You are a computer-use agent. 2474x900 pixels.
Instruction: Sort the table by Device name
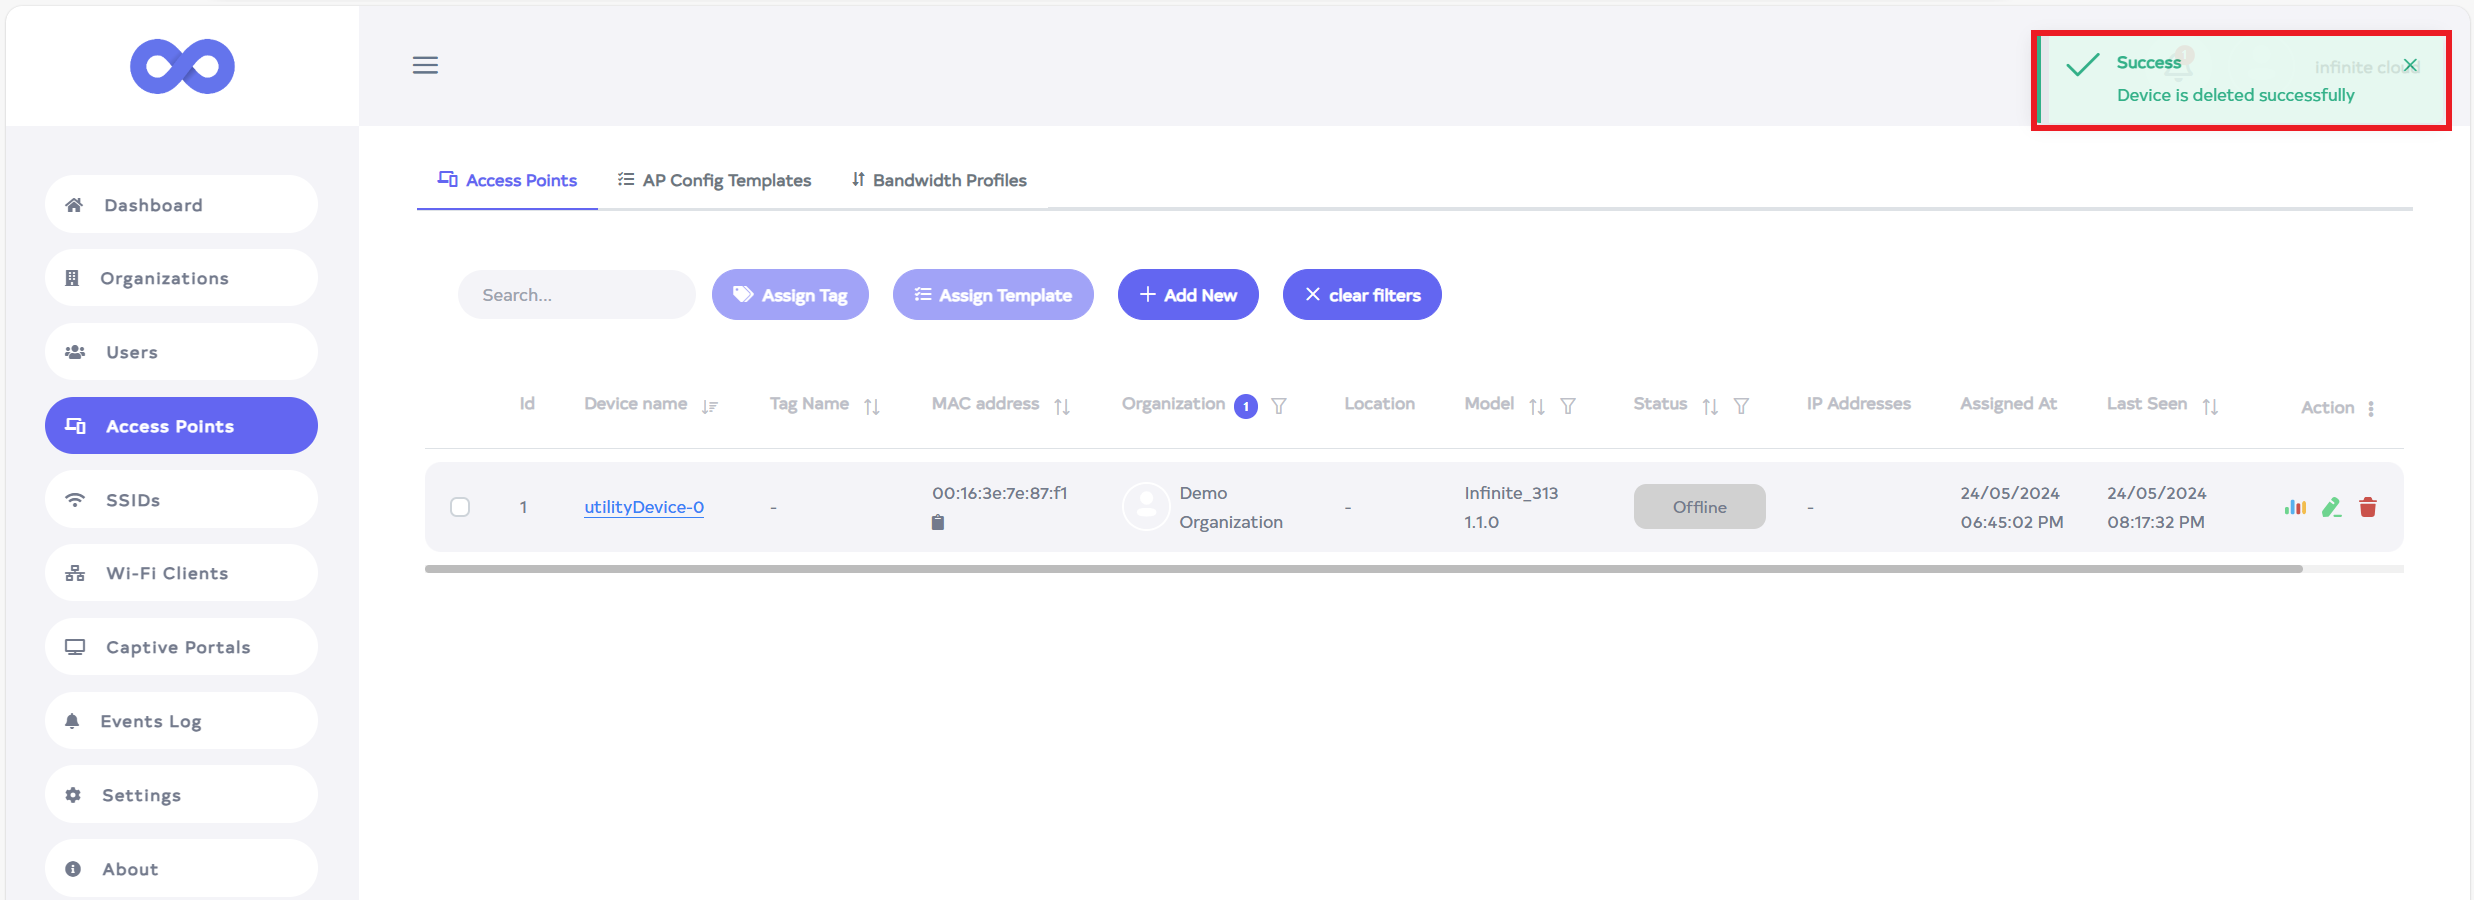(709, 406)
